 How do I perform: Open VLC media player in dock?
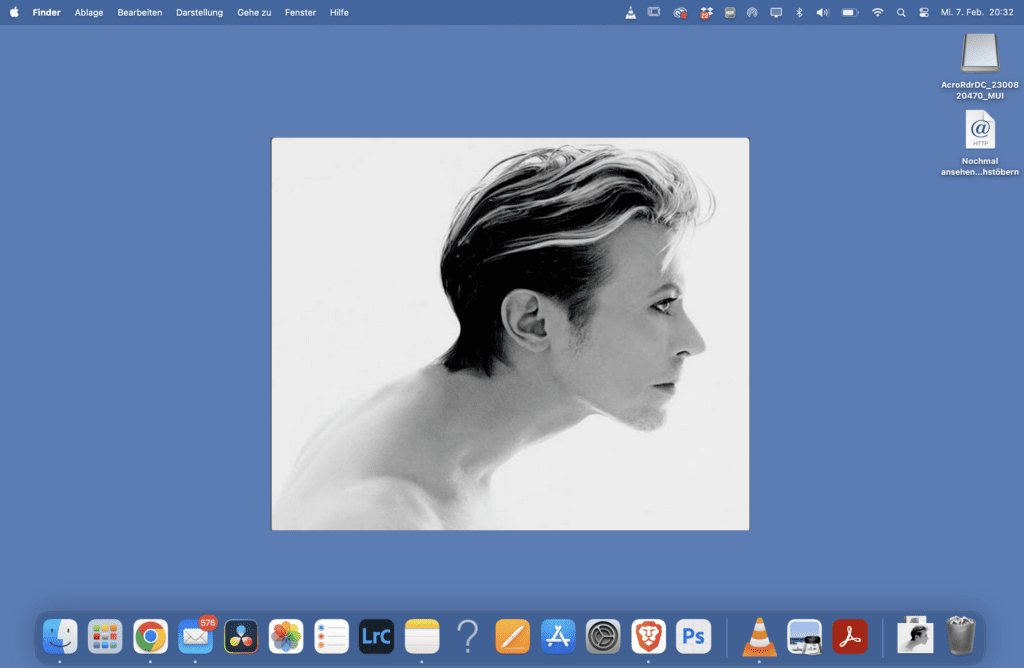point(759,636)
